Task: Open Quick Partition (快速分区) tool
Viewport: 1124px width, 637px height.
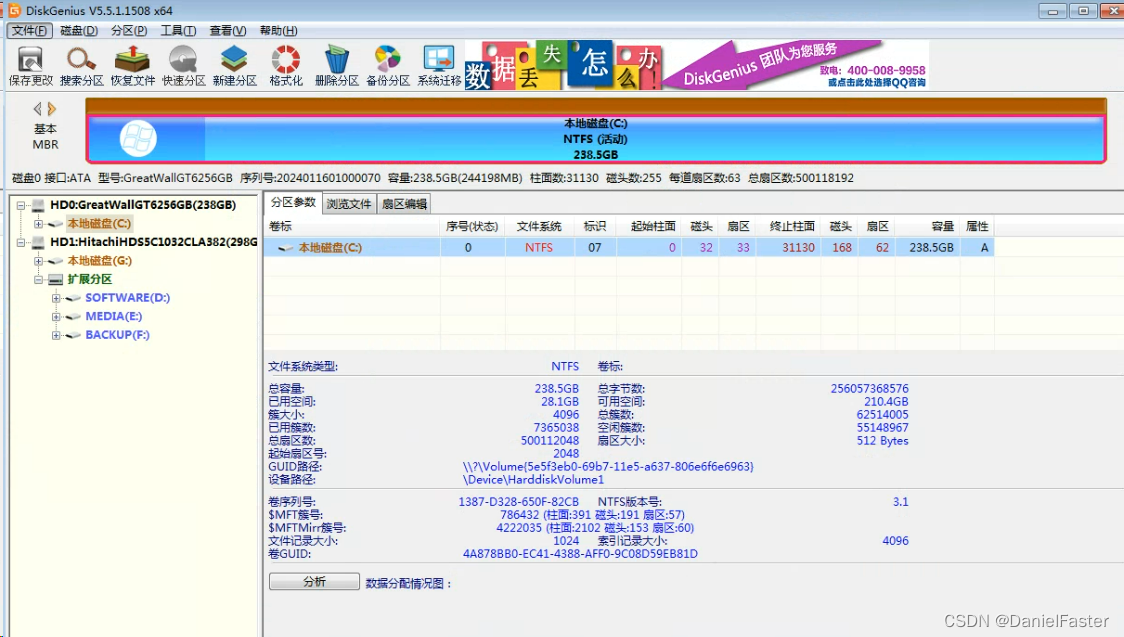Action: 184,66
